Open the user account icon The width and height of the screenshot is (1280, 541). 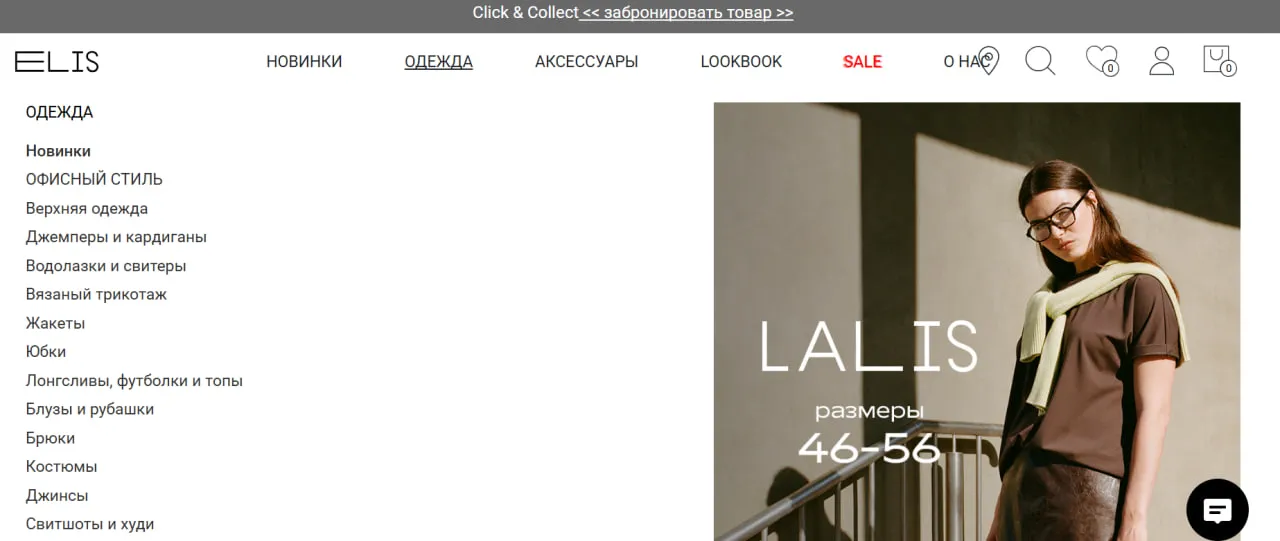click(x=1161, y=61)
